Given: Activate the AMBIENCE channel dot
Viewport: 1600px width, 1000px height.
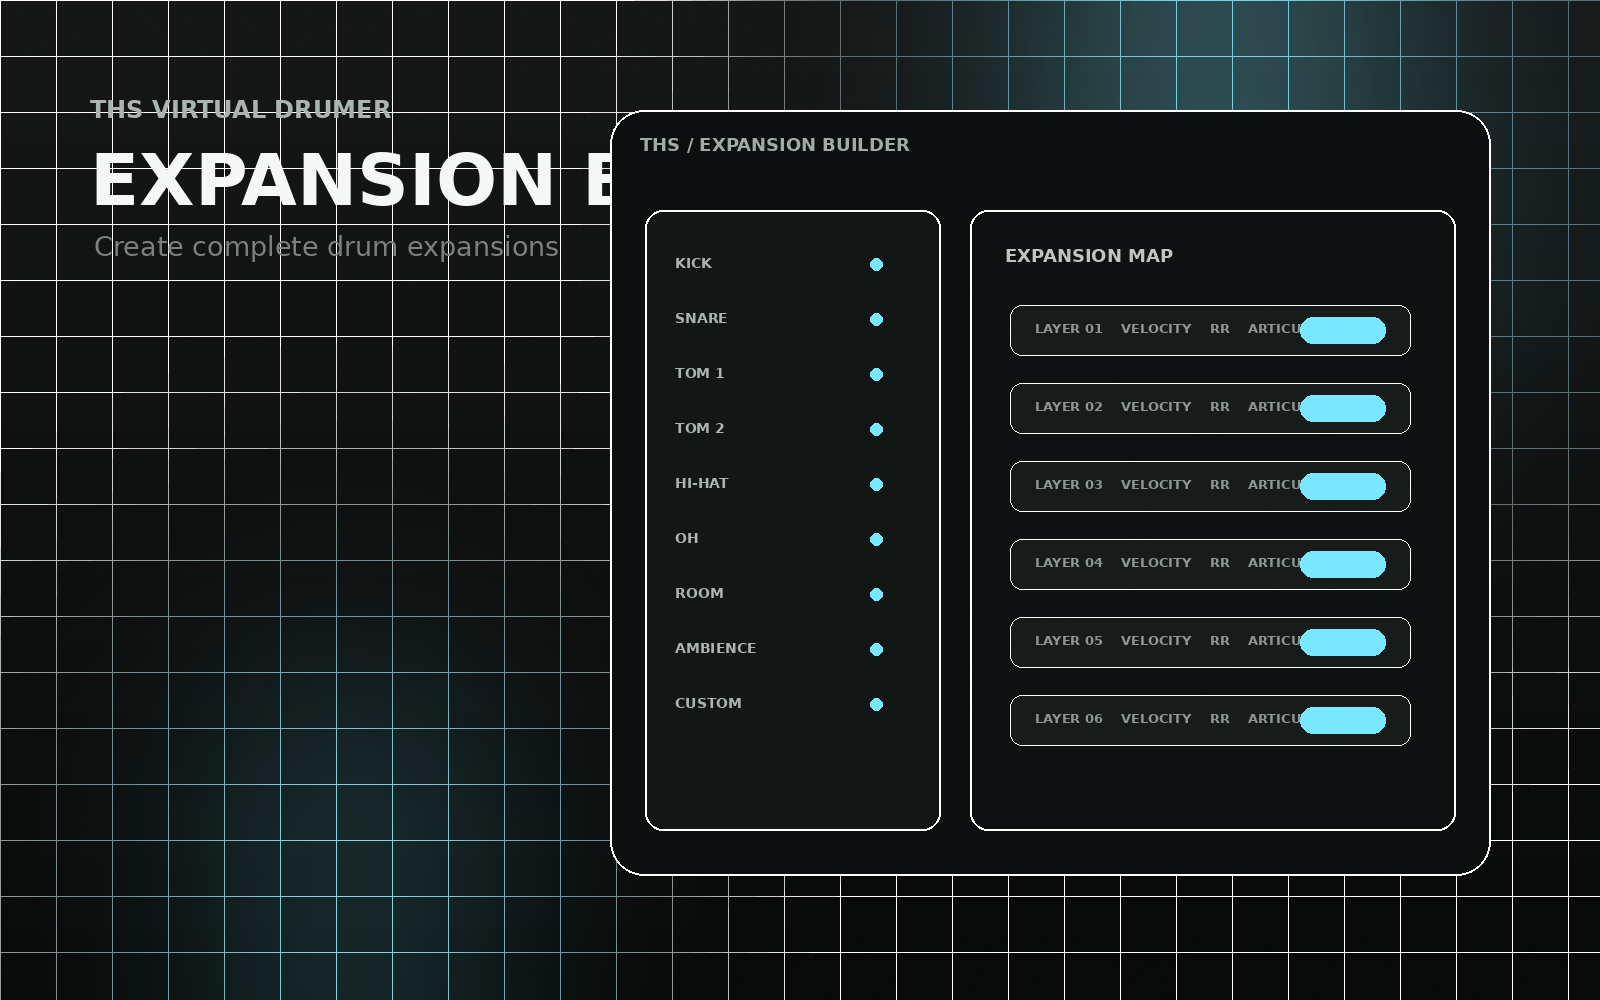Looking at the screenshot, I should tap(876, 650).
